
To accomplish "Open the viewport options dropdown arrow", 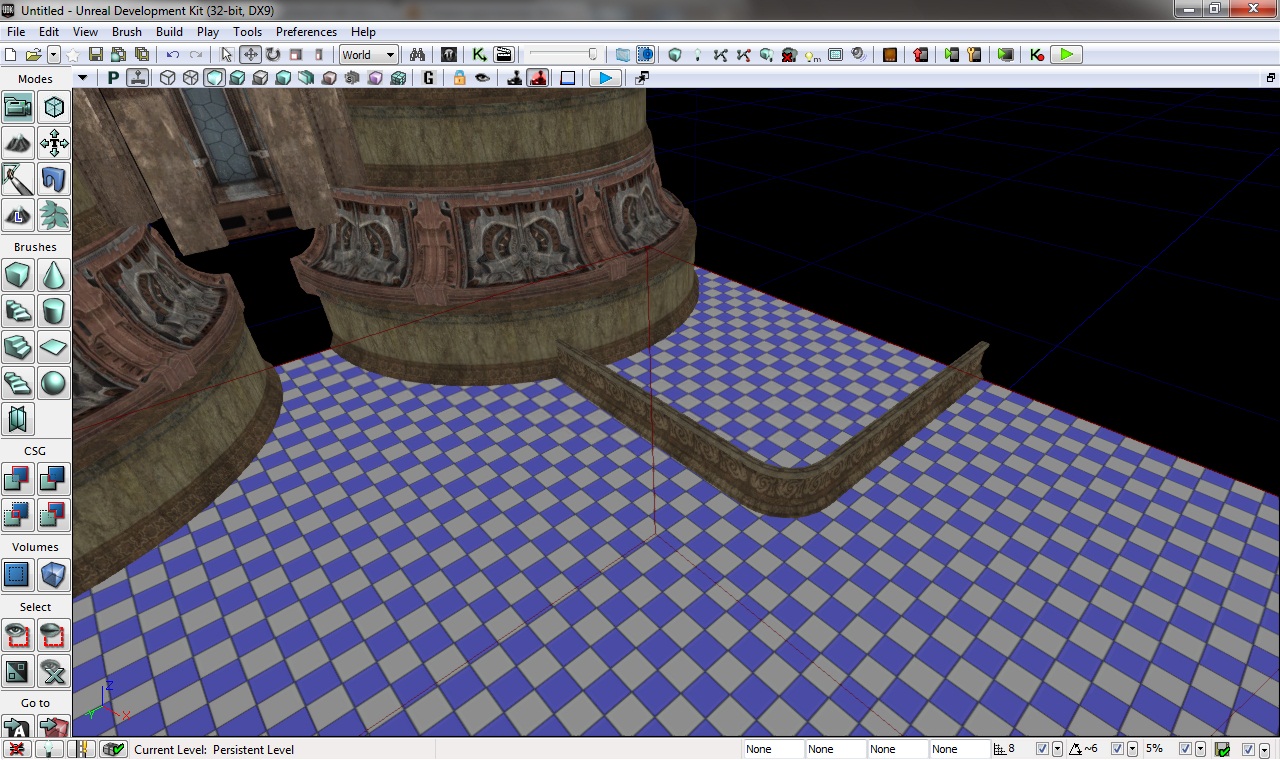I will (83, 78).
